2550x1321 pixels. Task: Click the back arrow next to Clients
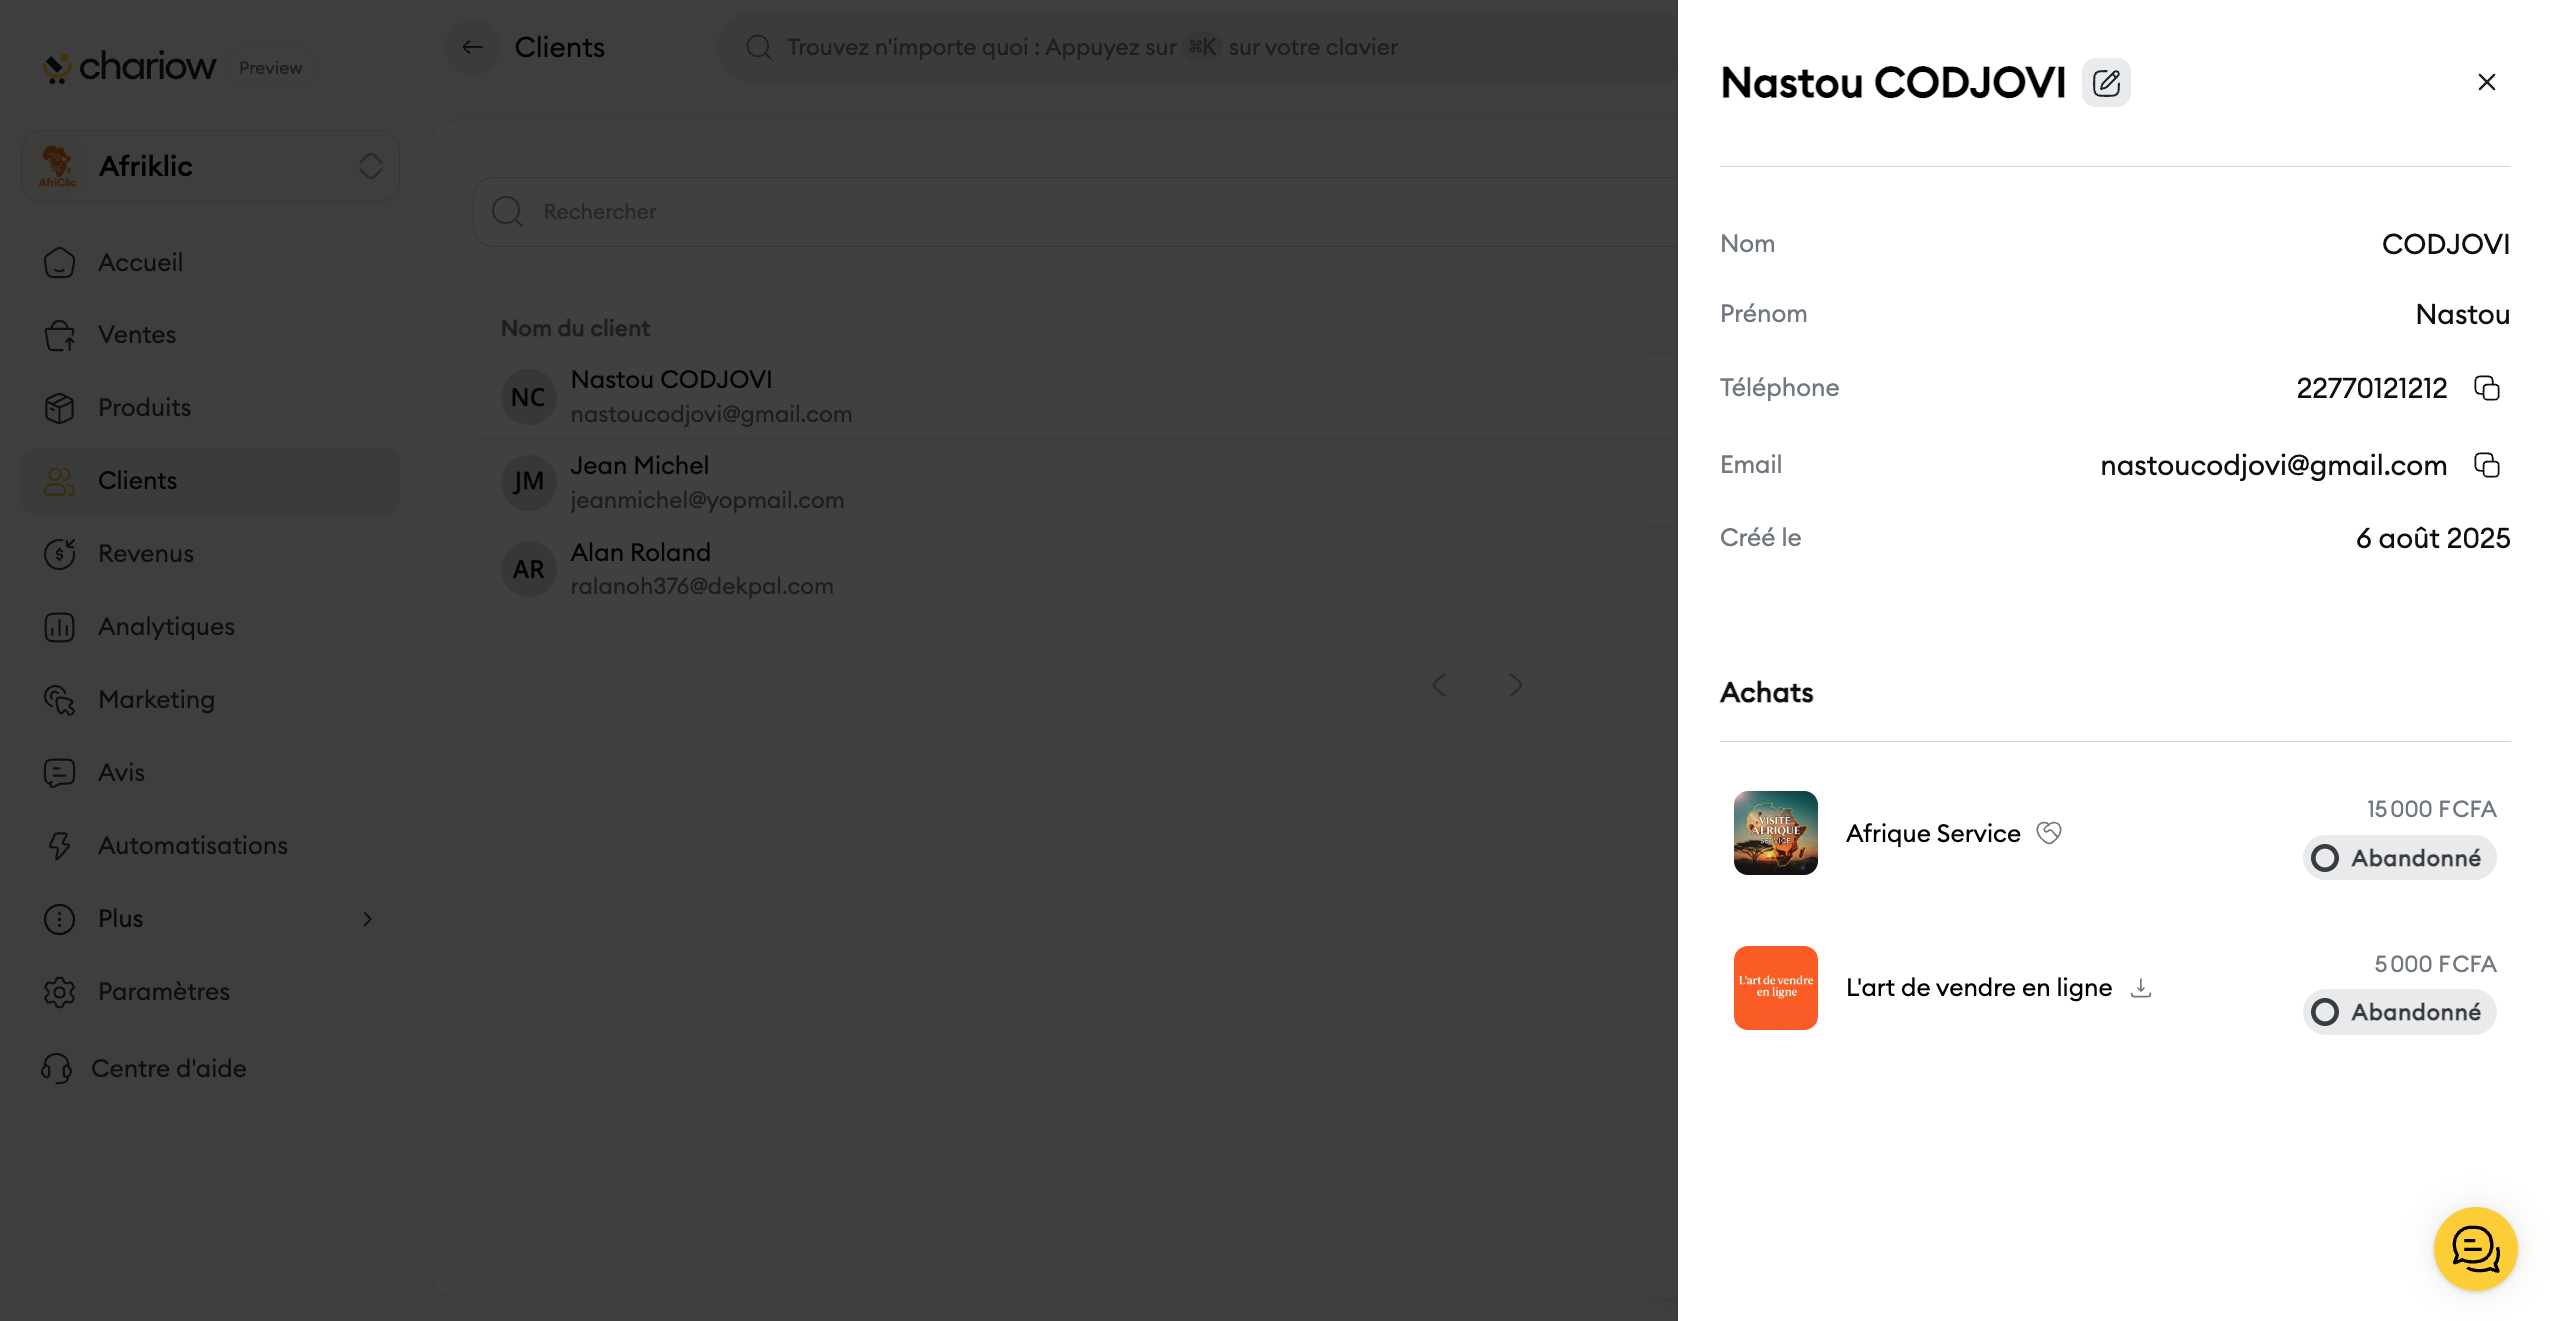472,47
